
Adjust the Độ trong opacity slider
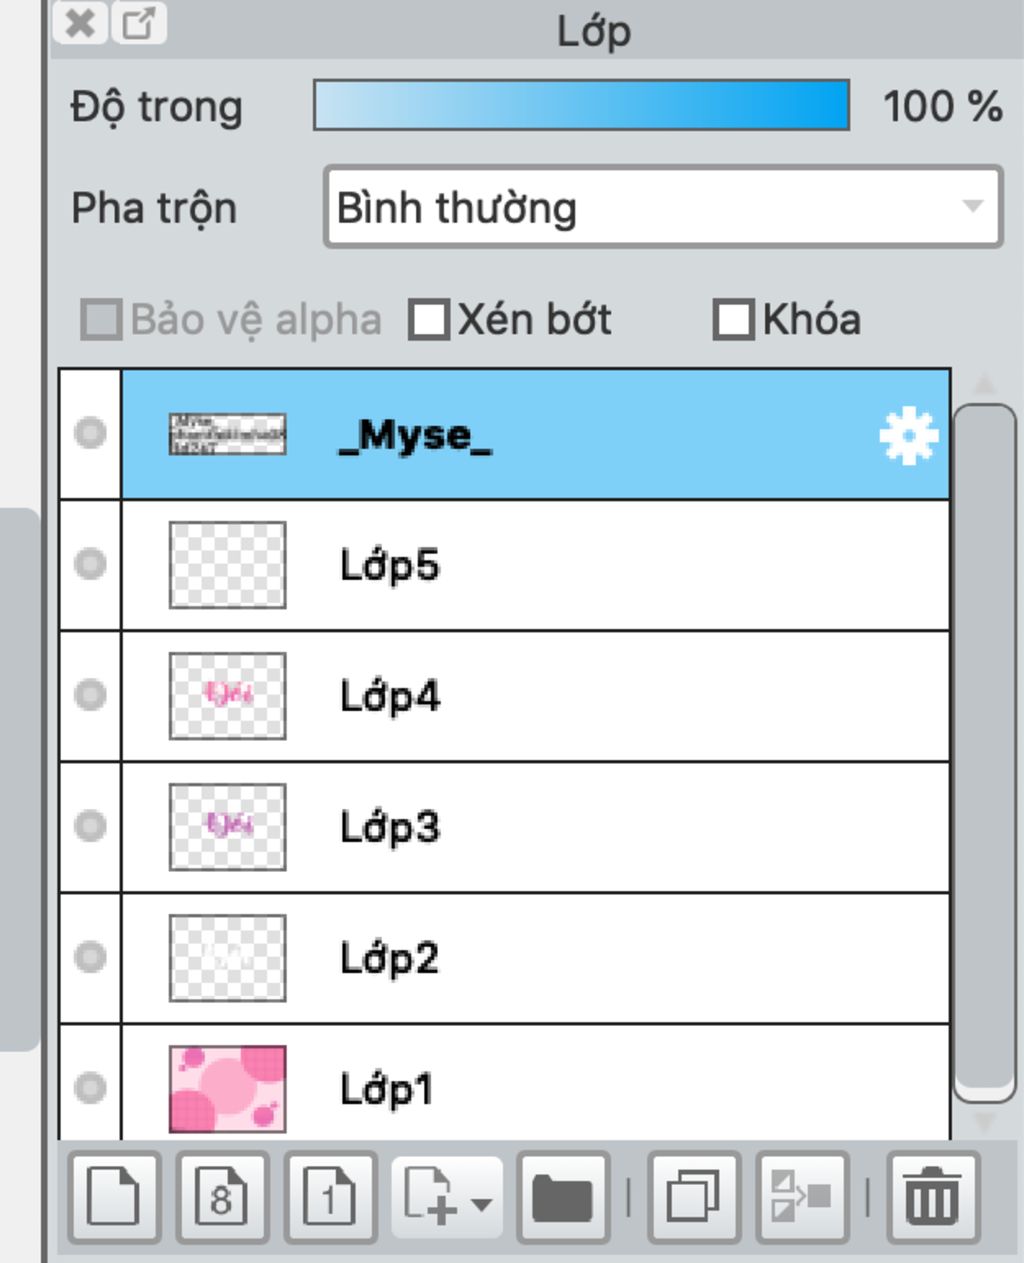[x=582, y=106]
